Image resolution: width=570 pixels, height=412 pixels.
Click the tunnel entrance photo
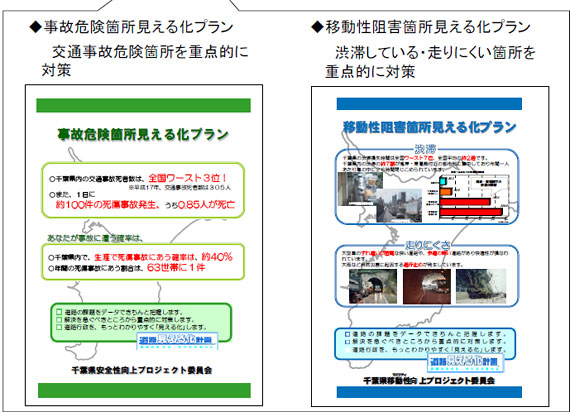373,287
